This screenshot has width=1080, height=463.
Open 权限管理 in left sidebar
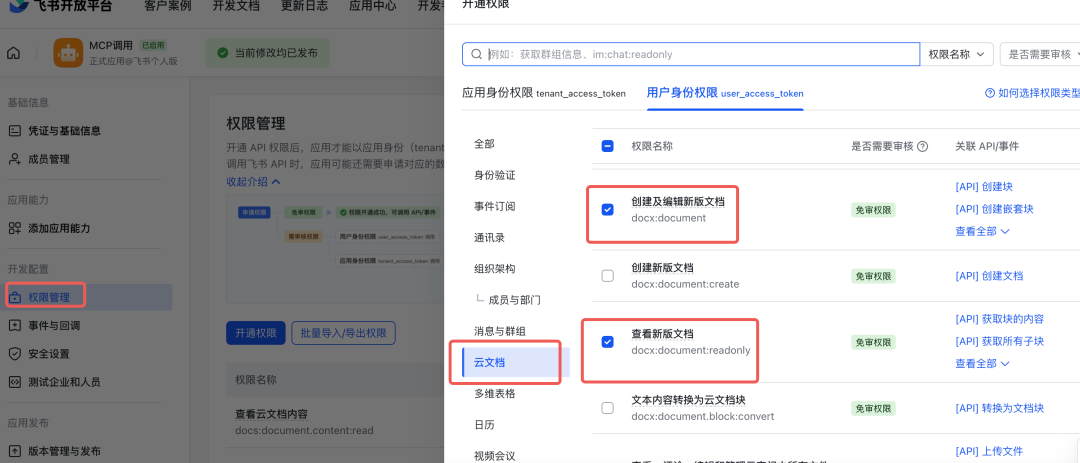(x=86, y=298)
